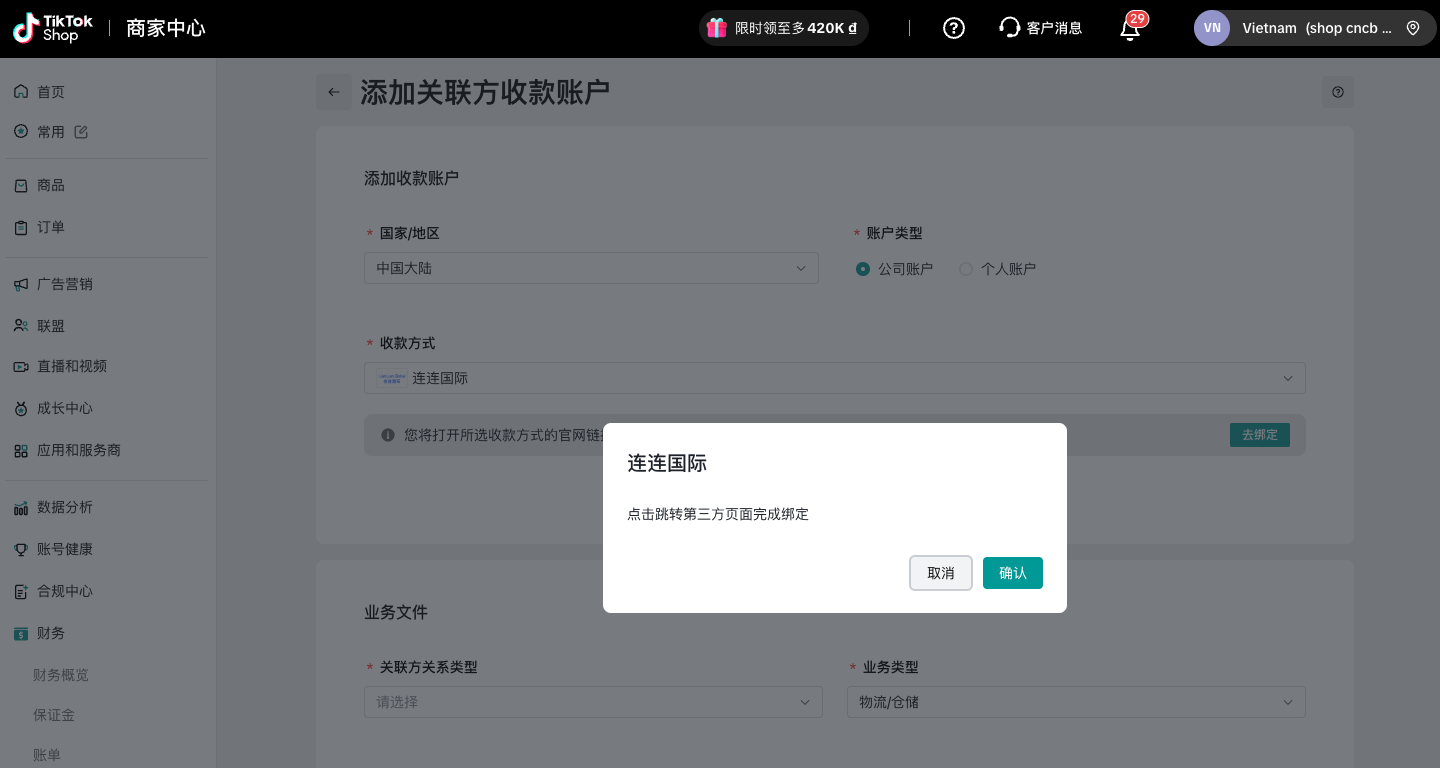Open notifications bell with 29 badge
The image size is (1440, 768).
tap(1130, 28)
